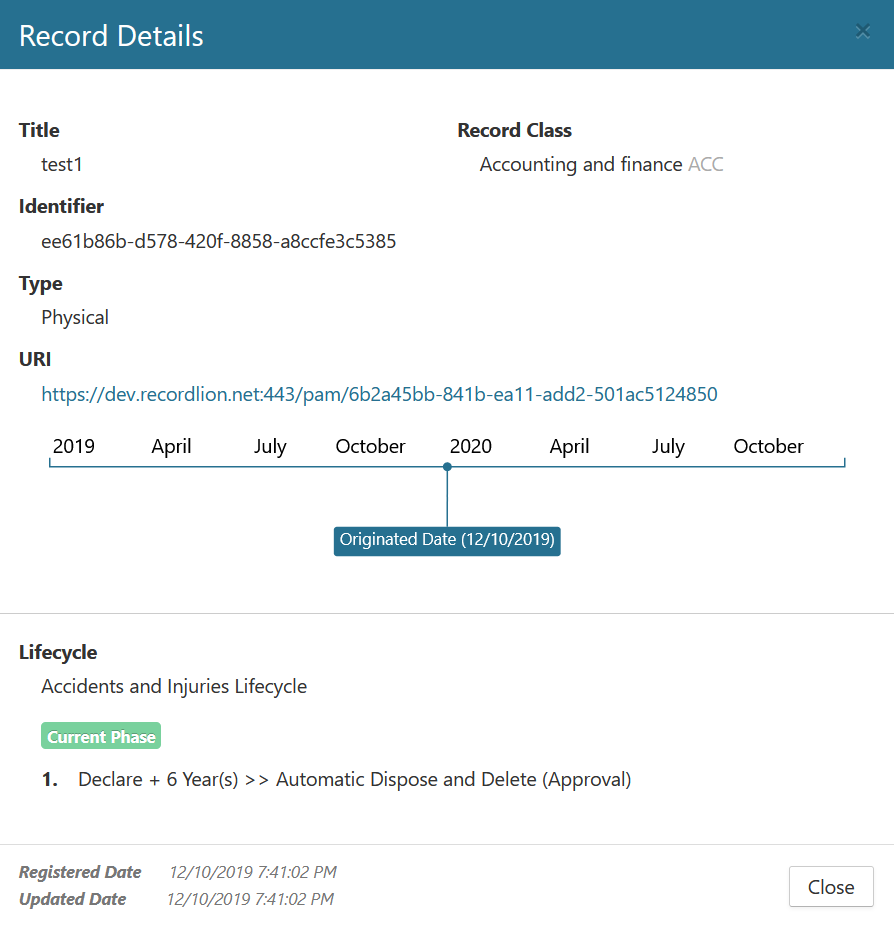Select the 2020 year label on timeline
The image size is (894, 925).
tap(471, 446)
